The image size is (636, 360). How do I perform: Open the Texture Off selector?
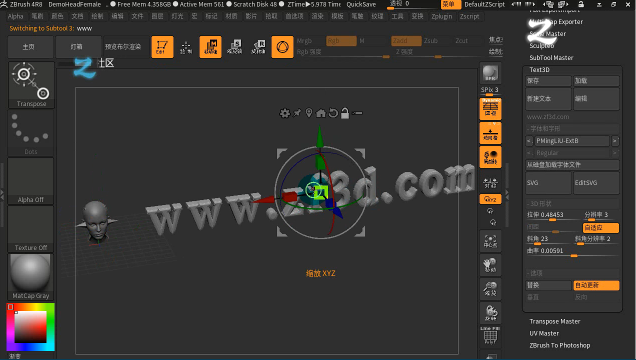point(31,229)
